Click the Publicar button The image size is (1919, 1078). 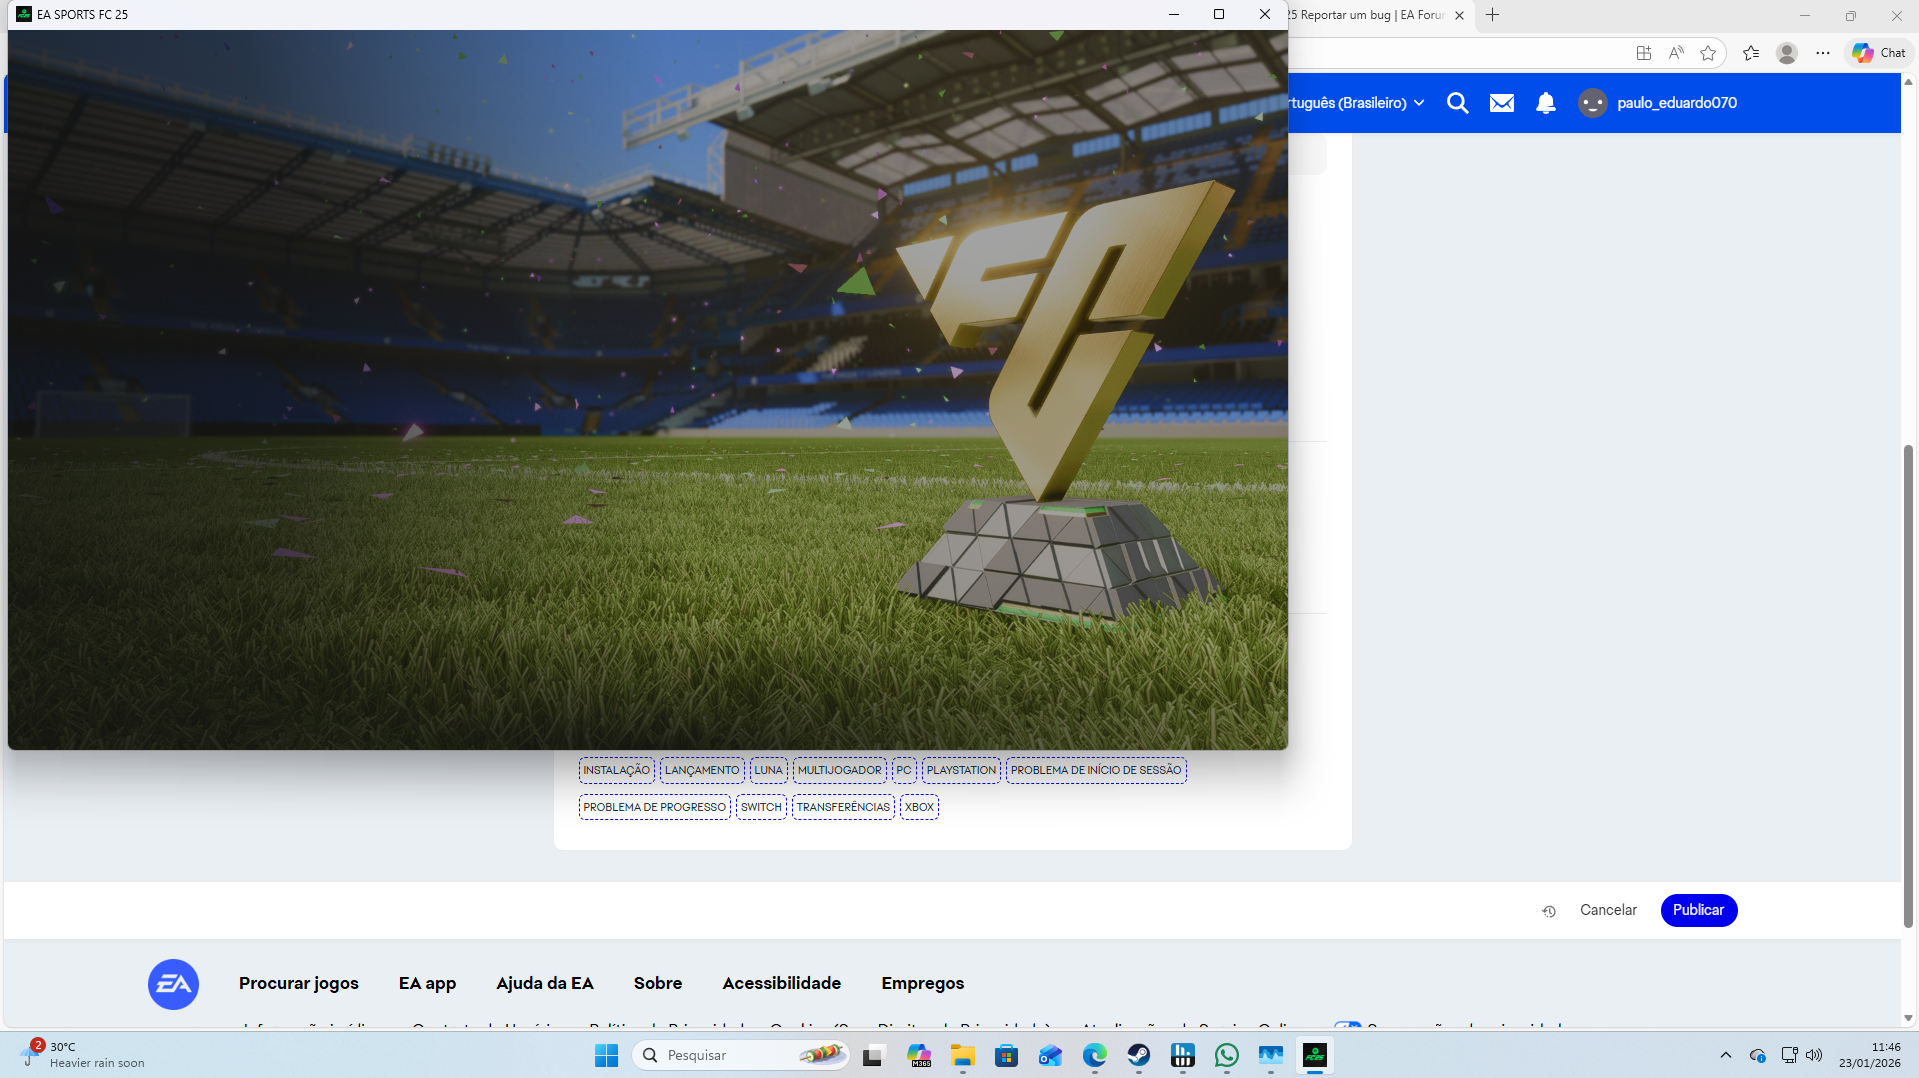coord(1698,910)
